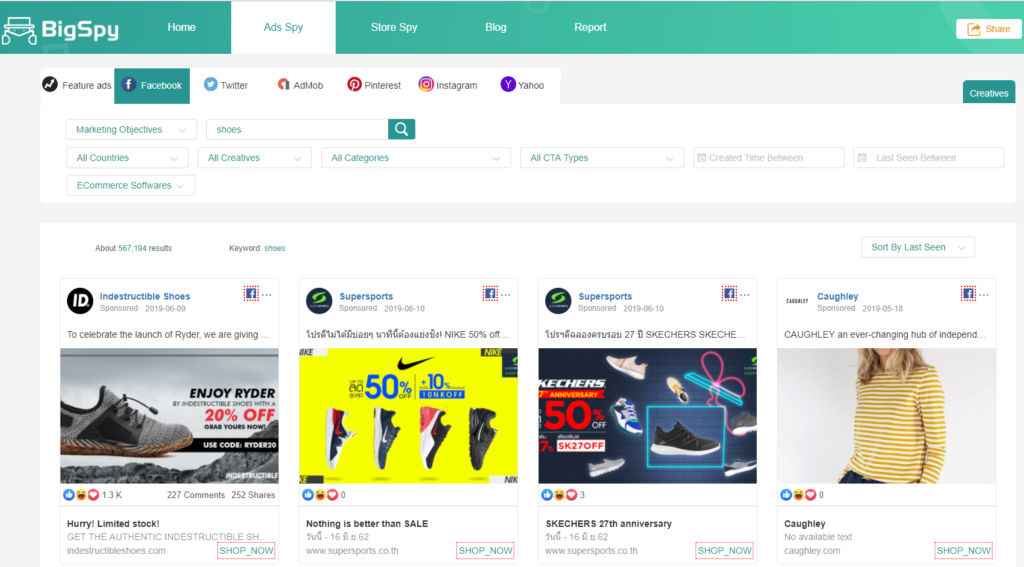The image size is (1024, 567).
Task: Click 'indestructibleshoes.com' domain text
Action: point(116,551)
